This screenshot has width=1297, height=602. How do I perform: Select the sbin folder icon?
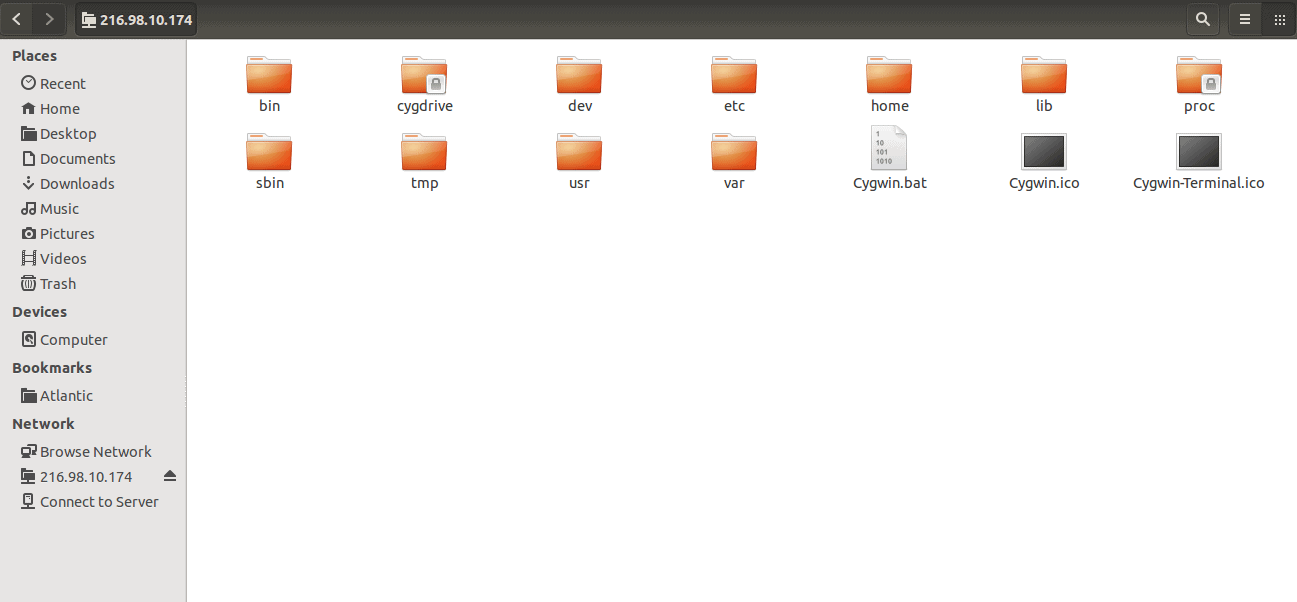coord(269,152)
